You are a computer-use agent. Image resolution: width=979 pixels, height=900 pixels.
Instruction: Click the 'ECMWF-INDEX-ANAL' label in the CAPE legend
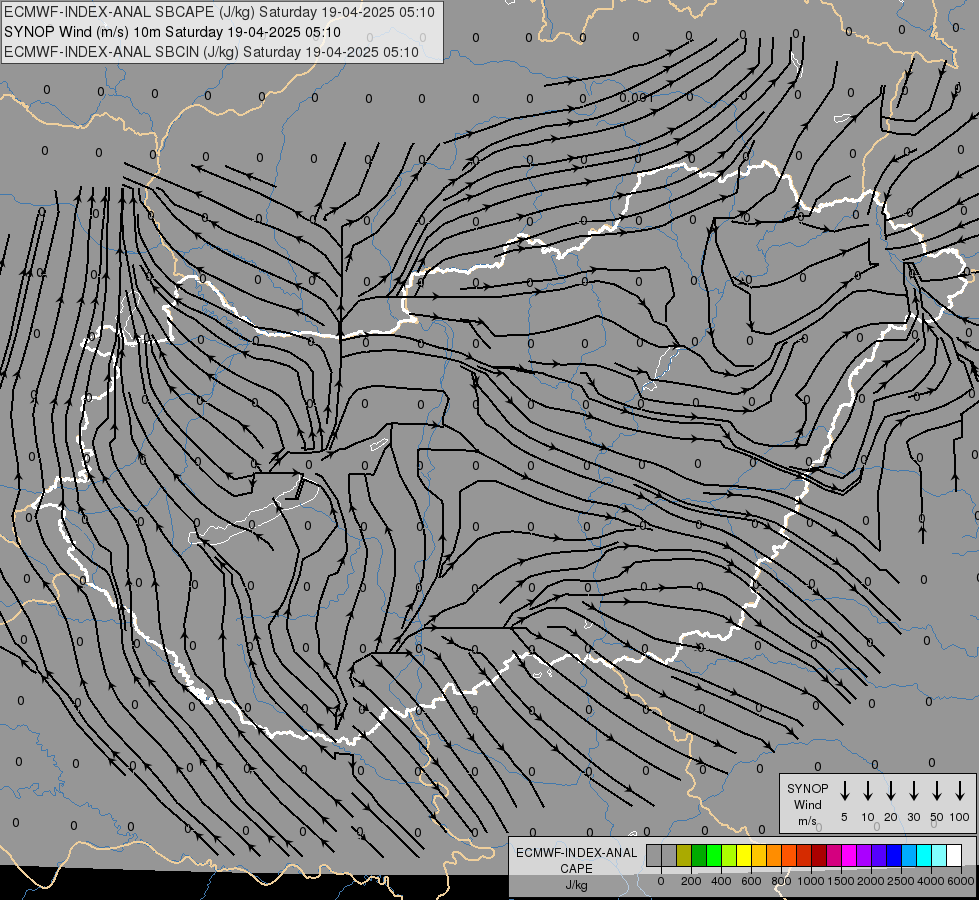[x=576, y=853]
